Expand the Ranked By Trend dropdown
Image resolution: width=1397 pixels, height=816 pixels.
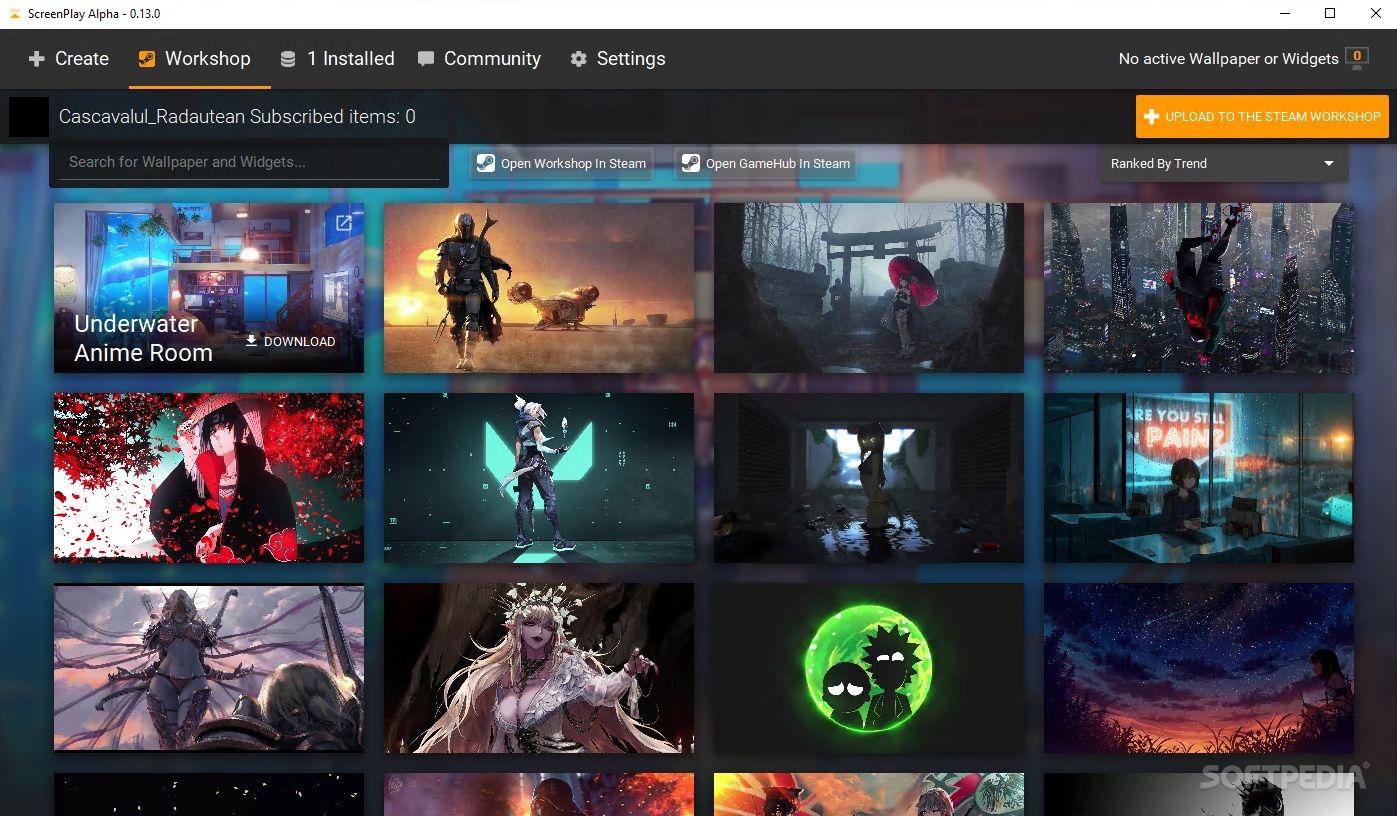click(x=1223, y=163)
